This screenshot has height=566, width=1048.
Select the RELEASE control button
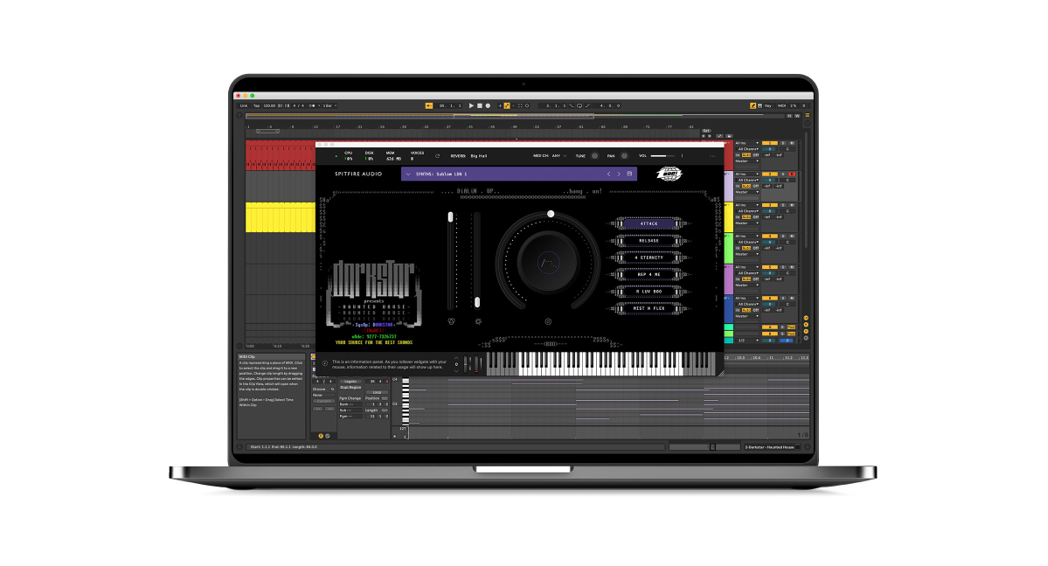[648, 241]
